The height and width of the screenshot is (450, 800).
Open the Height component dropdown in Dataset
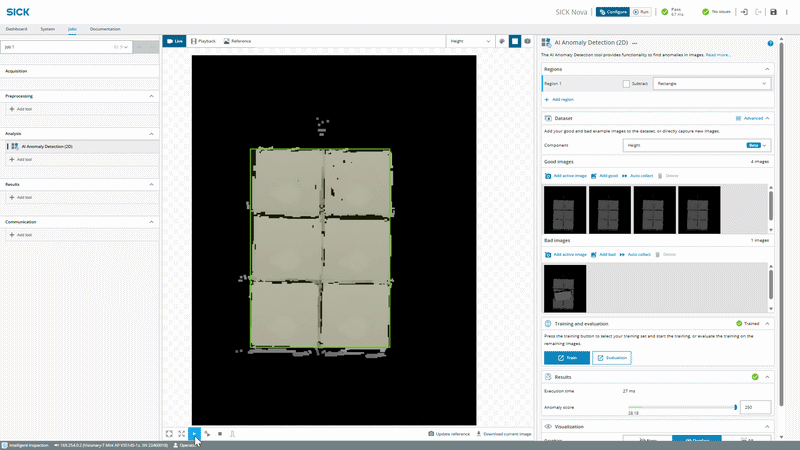pyautogui.click(x=696, y=145)
